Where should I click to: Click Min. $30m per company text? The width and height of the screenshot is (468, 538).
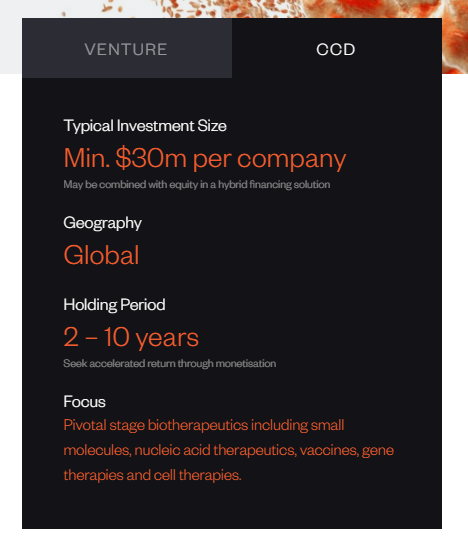pos(205,159)
